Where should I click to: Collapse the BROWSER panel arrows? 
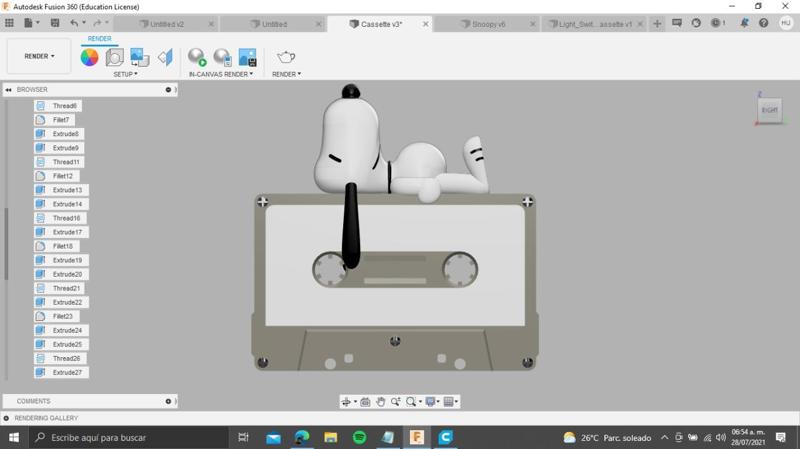8,90
